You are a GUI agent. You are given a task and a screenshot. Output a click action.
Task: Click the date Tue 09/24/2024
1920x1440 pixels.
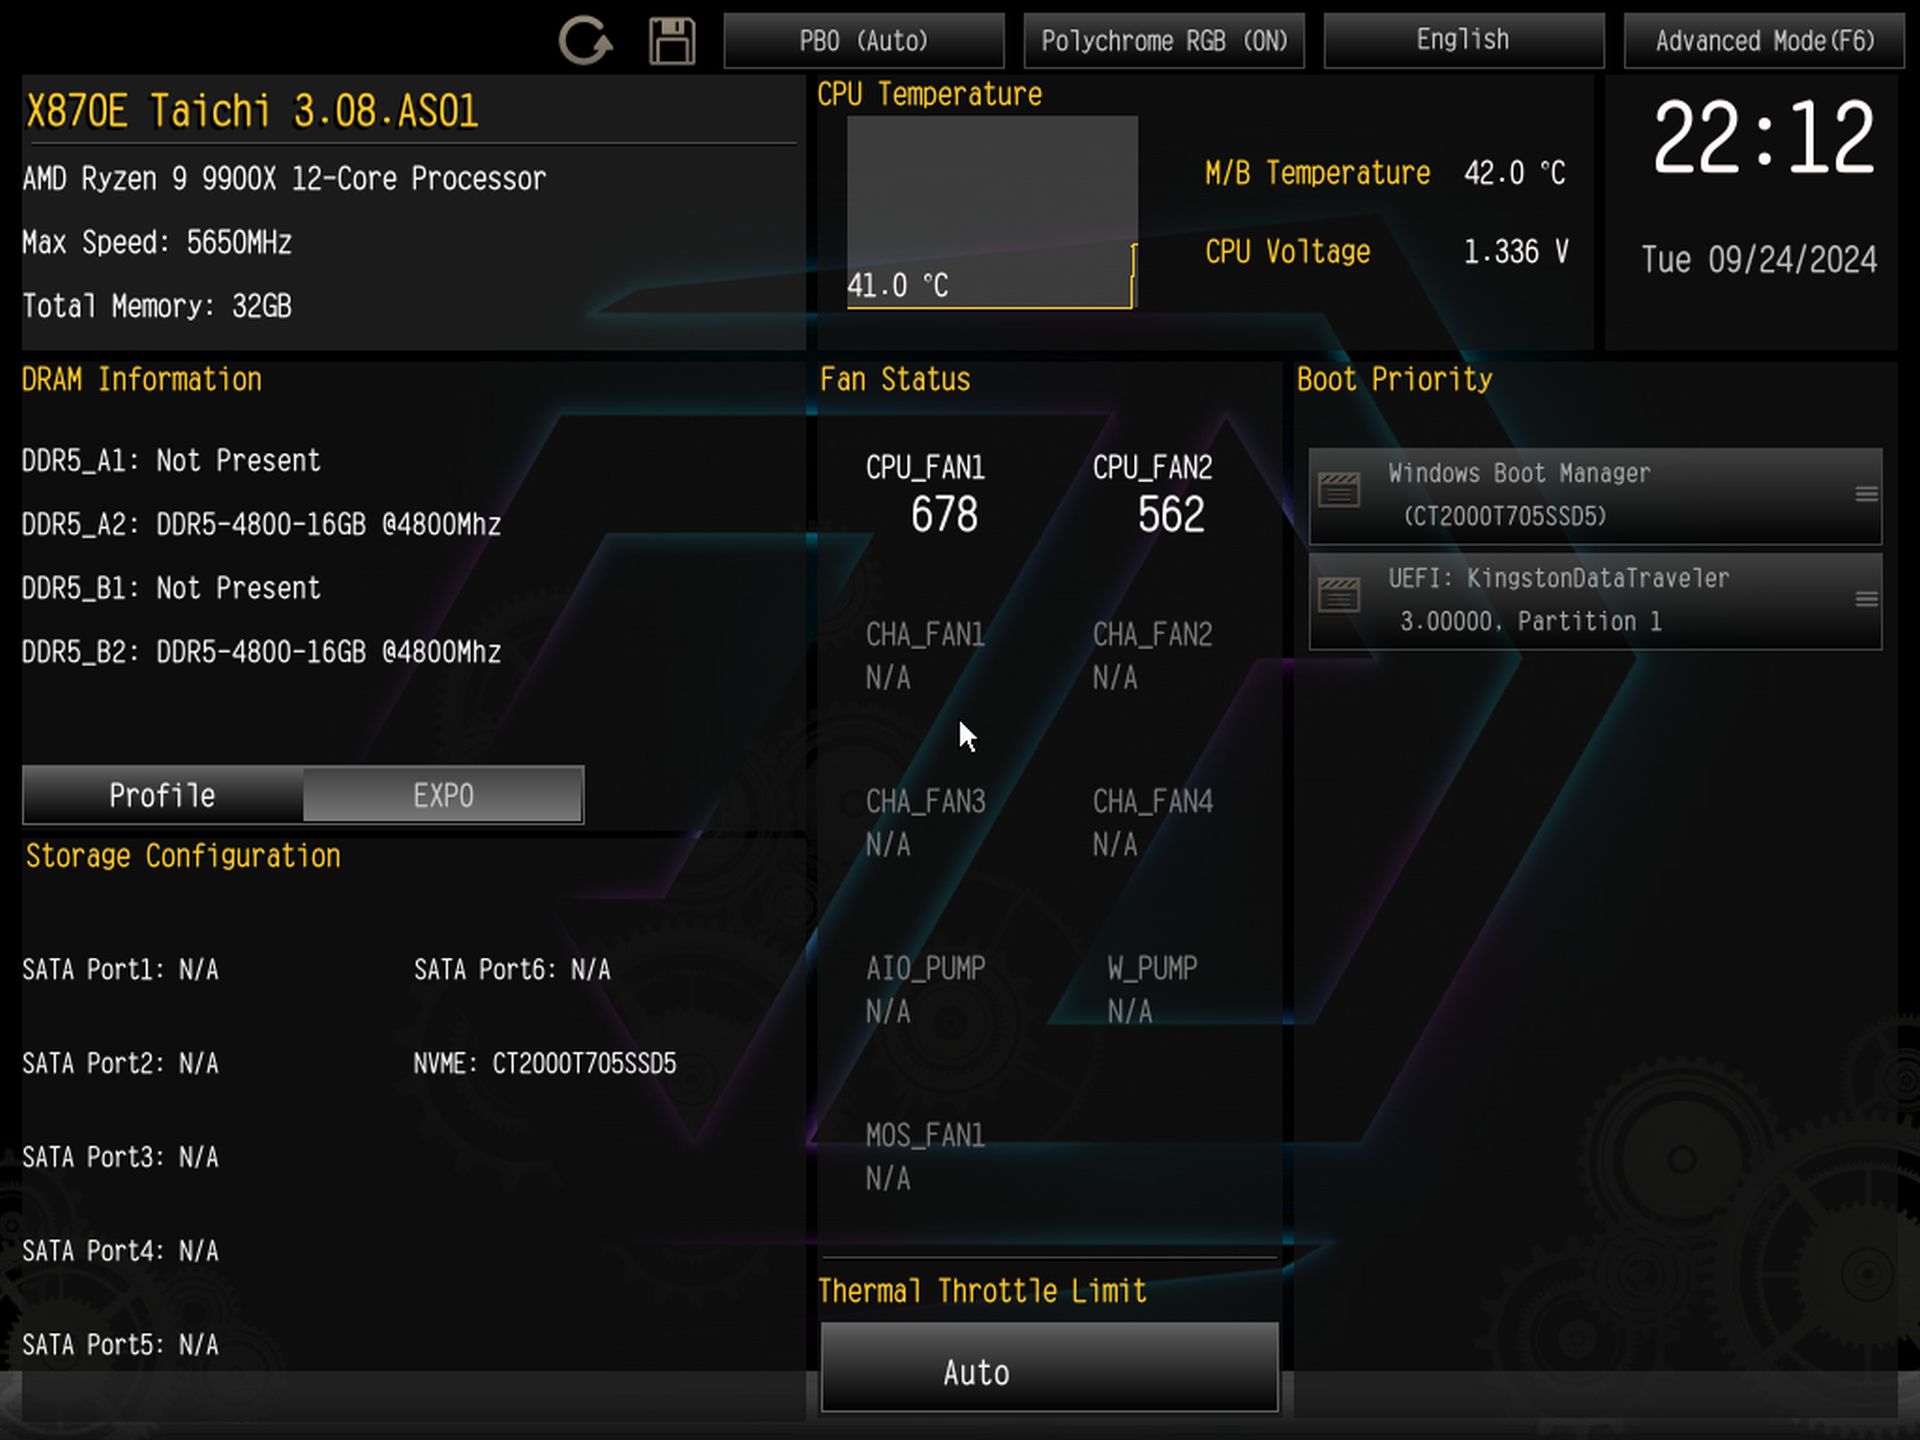pyautogui.click(x=1759, y=260)
